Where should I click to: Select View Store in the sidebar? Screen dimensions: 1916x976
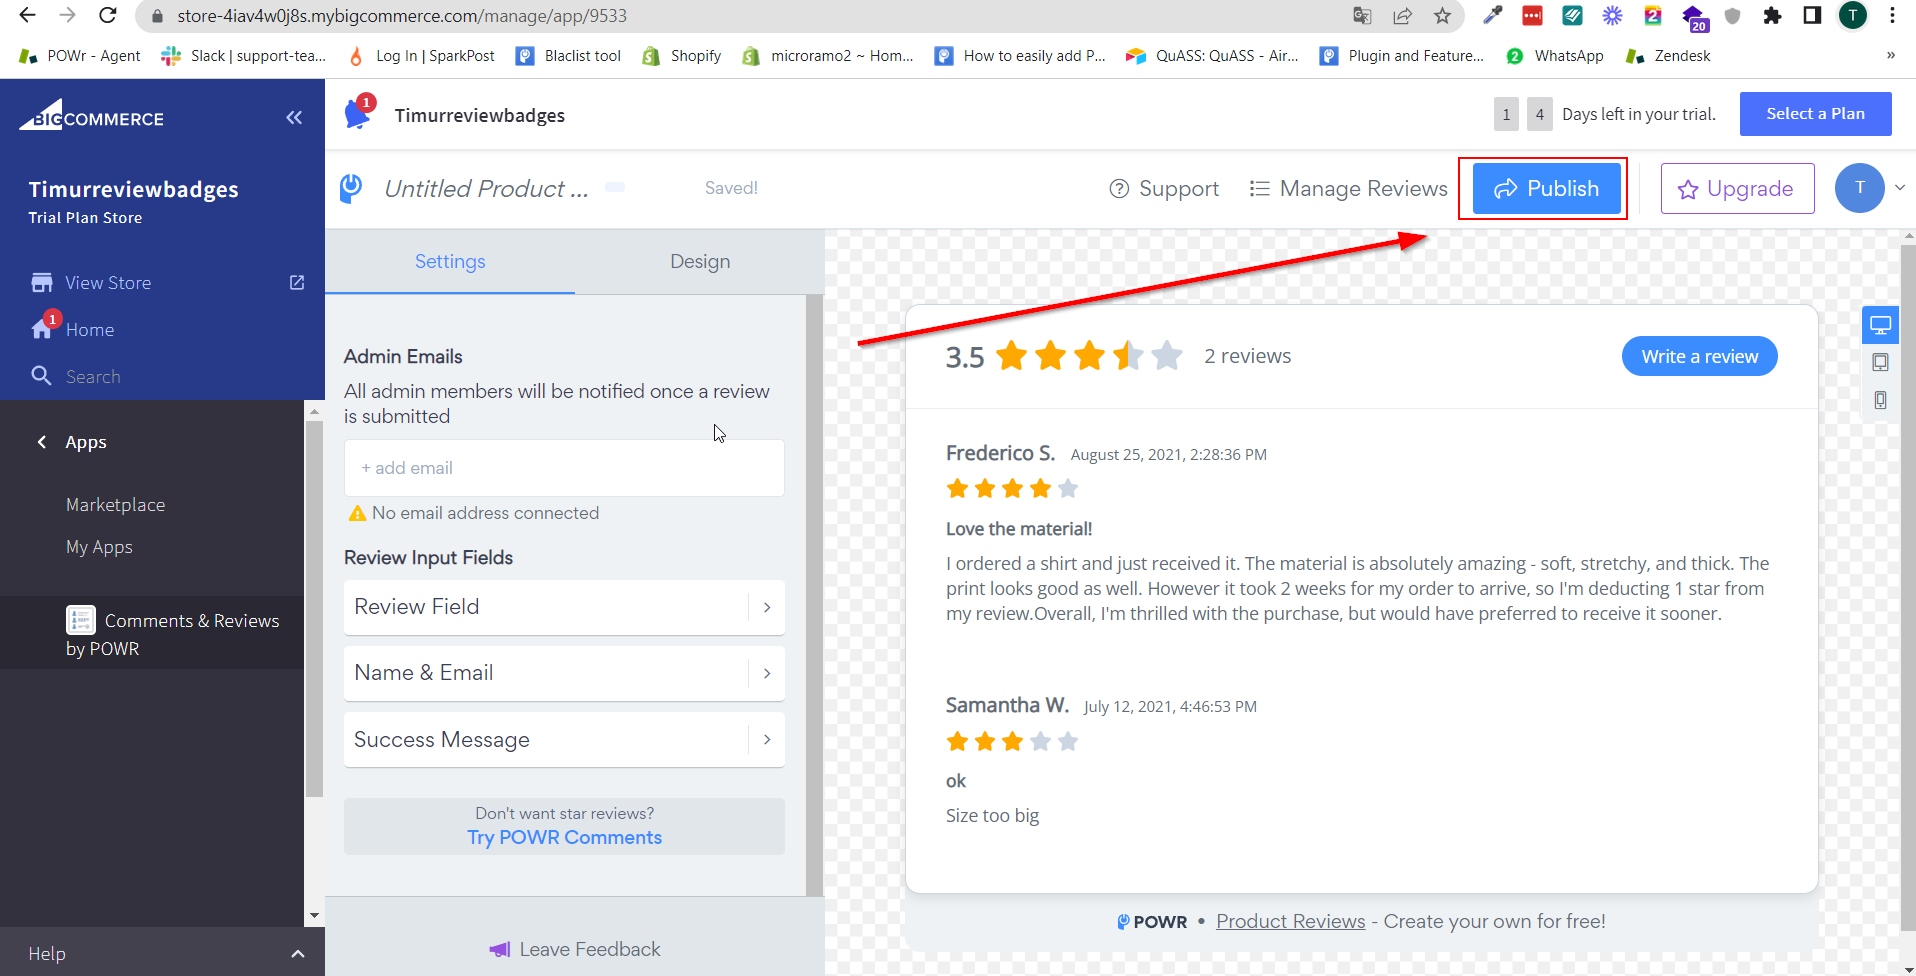(x=108, y=283)
